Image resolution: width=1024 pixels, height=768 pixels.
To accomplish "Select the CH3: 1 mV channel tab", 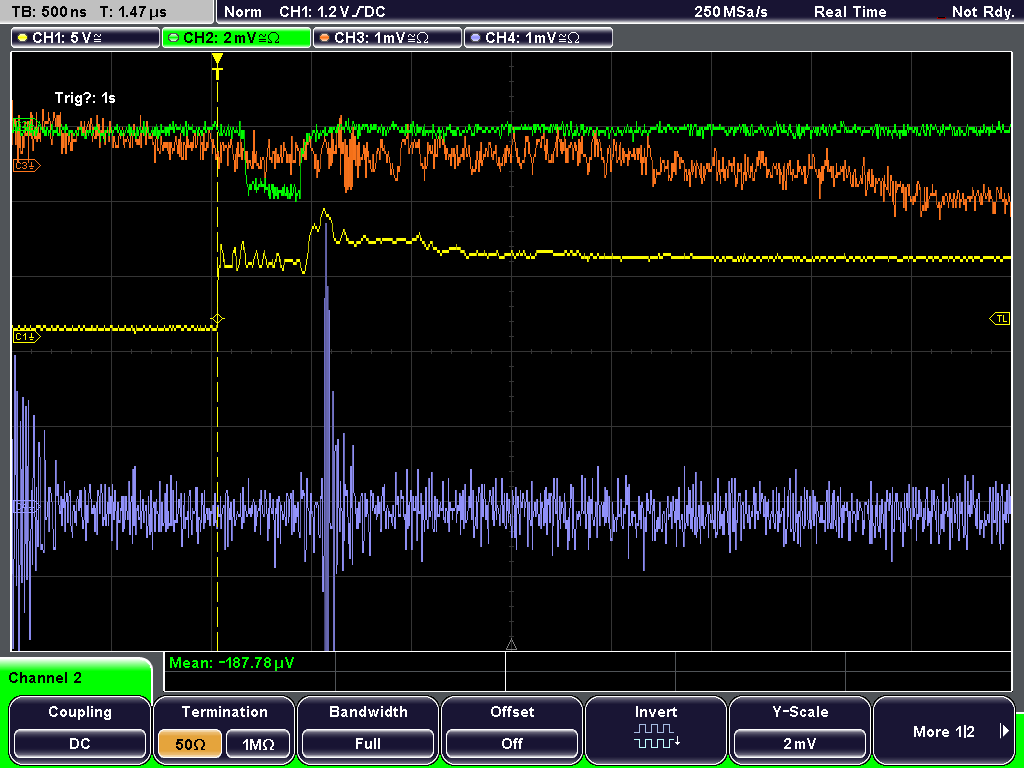I will (387, 38).
